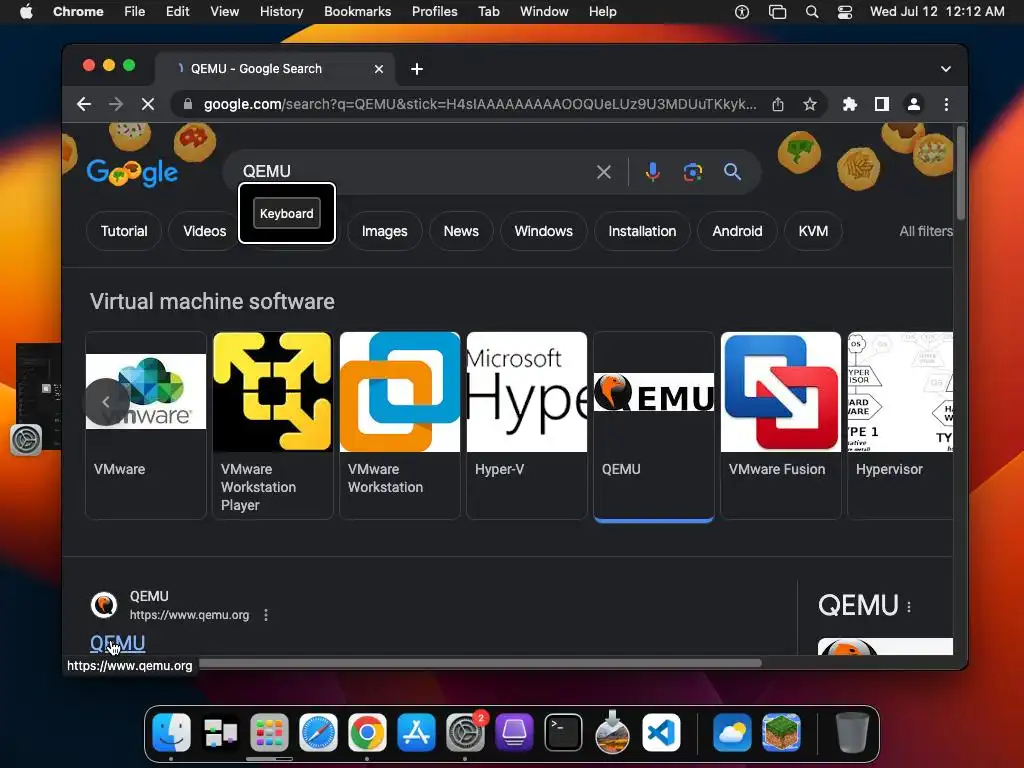The width and height of the screenshot is (1024, 768).
Task: Open the History menu
Action: click(281, 12)
